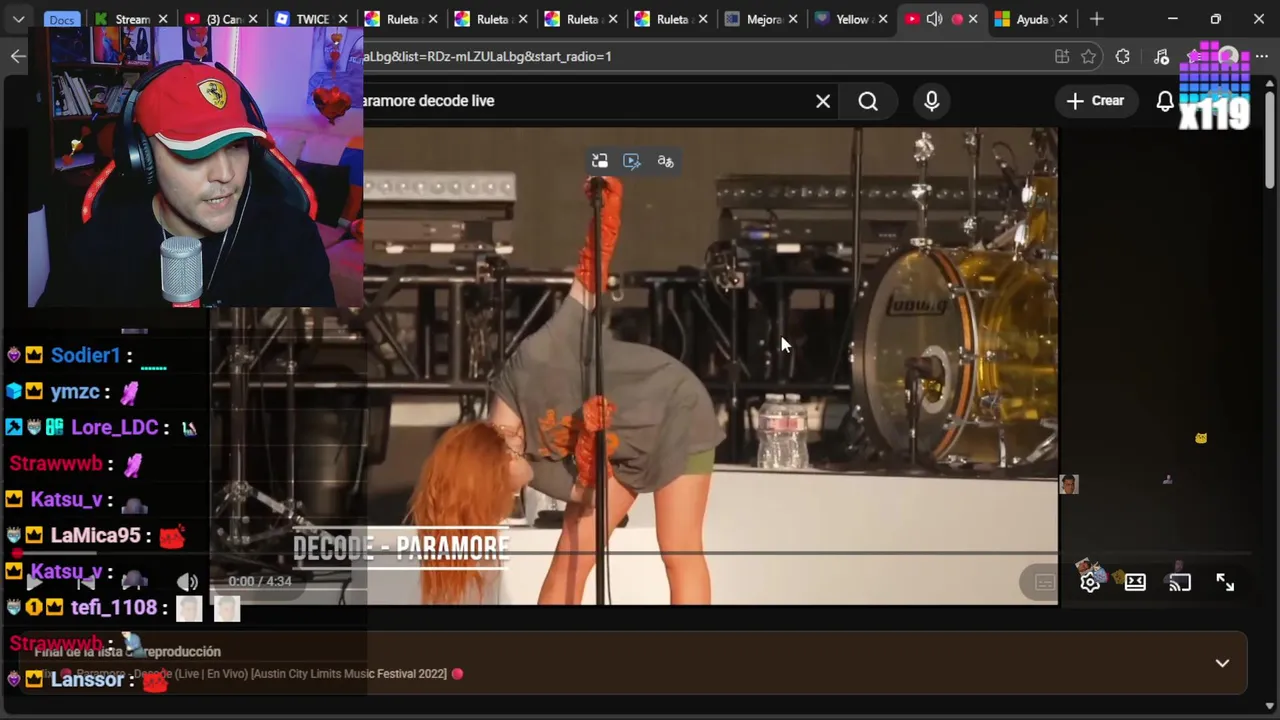Click the YouTube search box text

pyautogui.click(x=428, y=101)
